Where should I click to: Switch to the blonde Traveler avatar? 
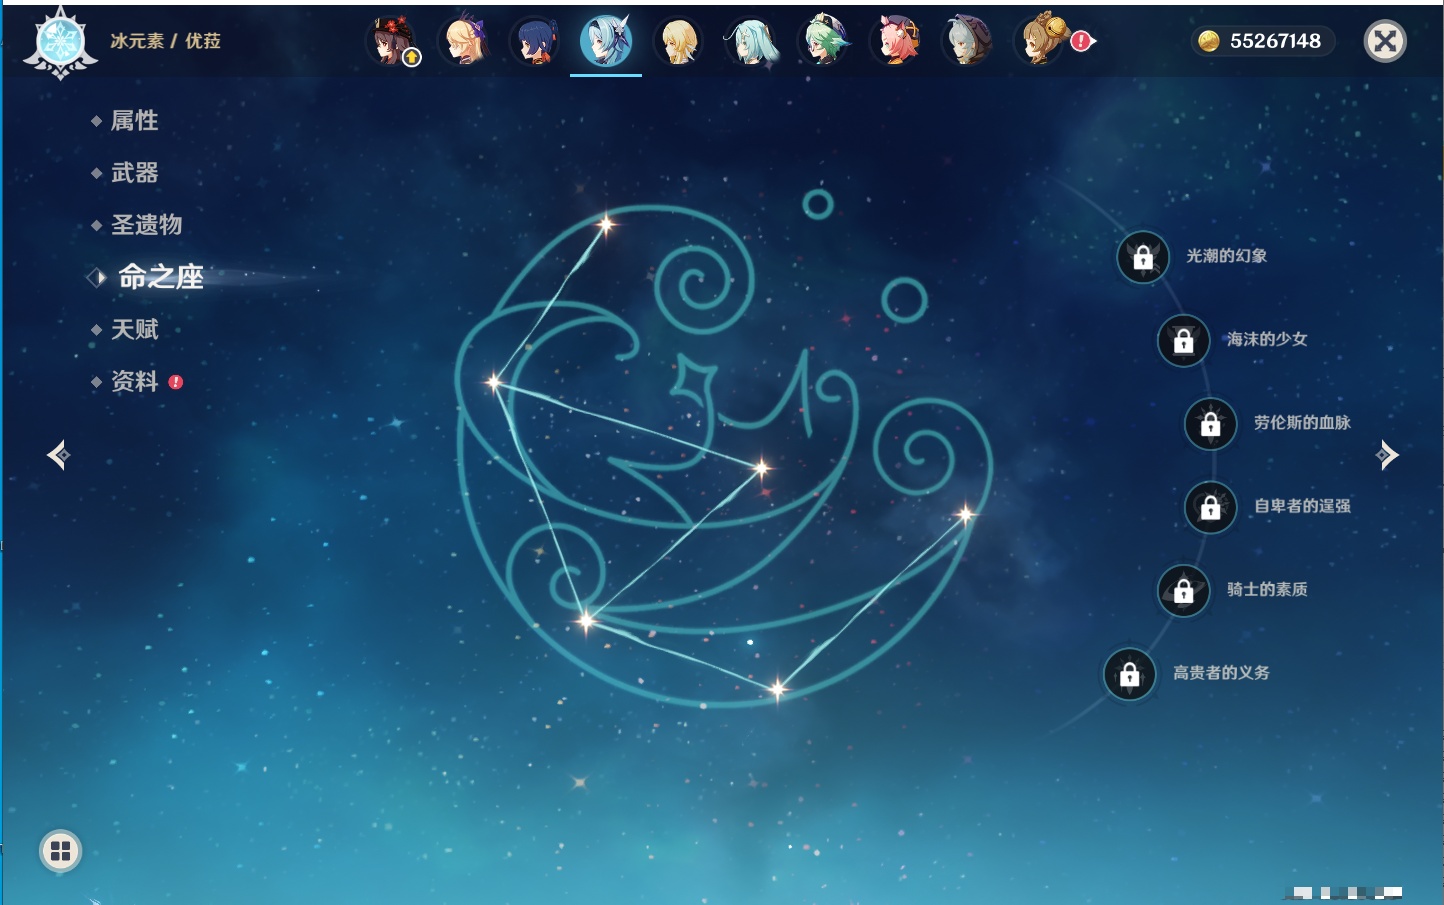tap(679, 42)
